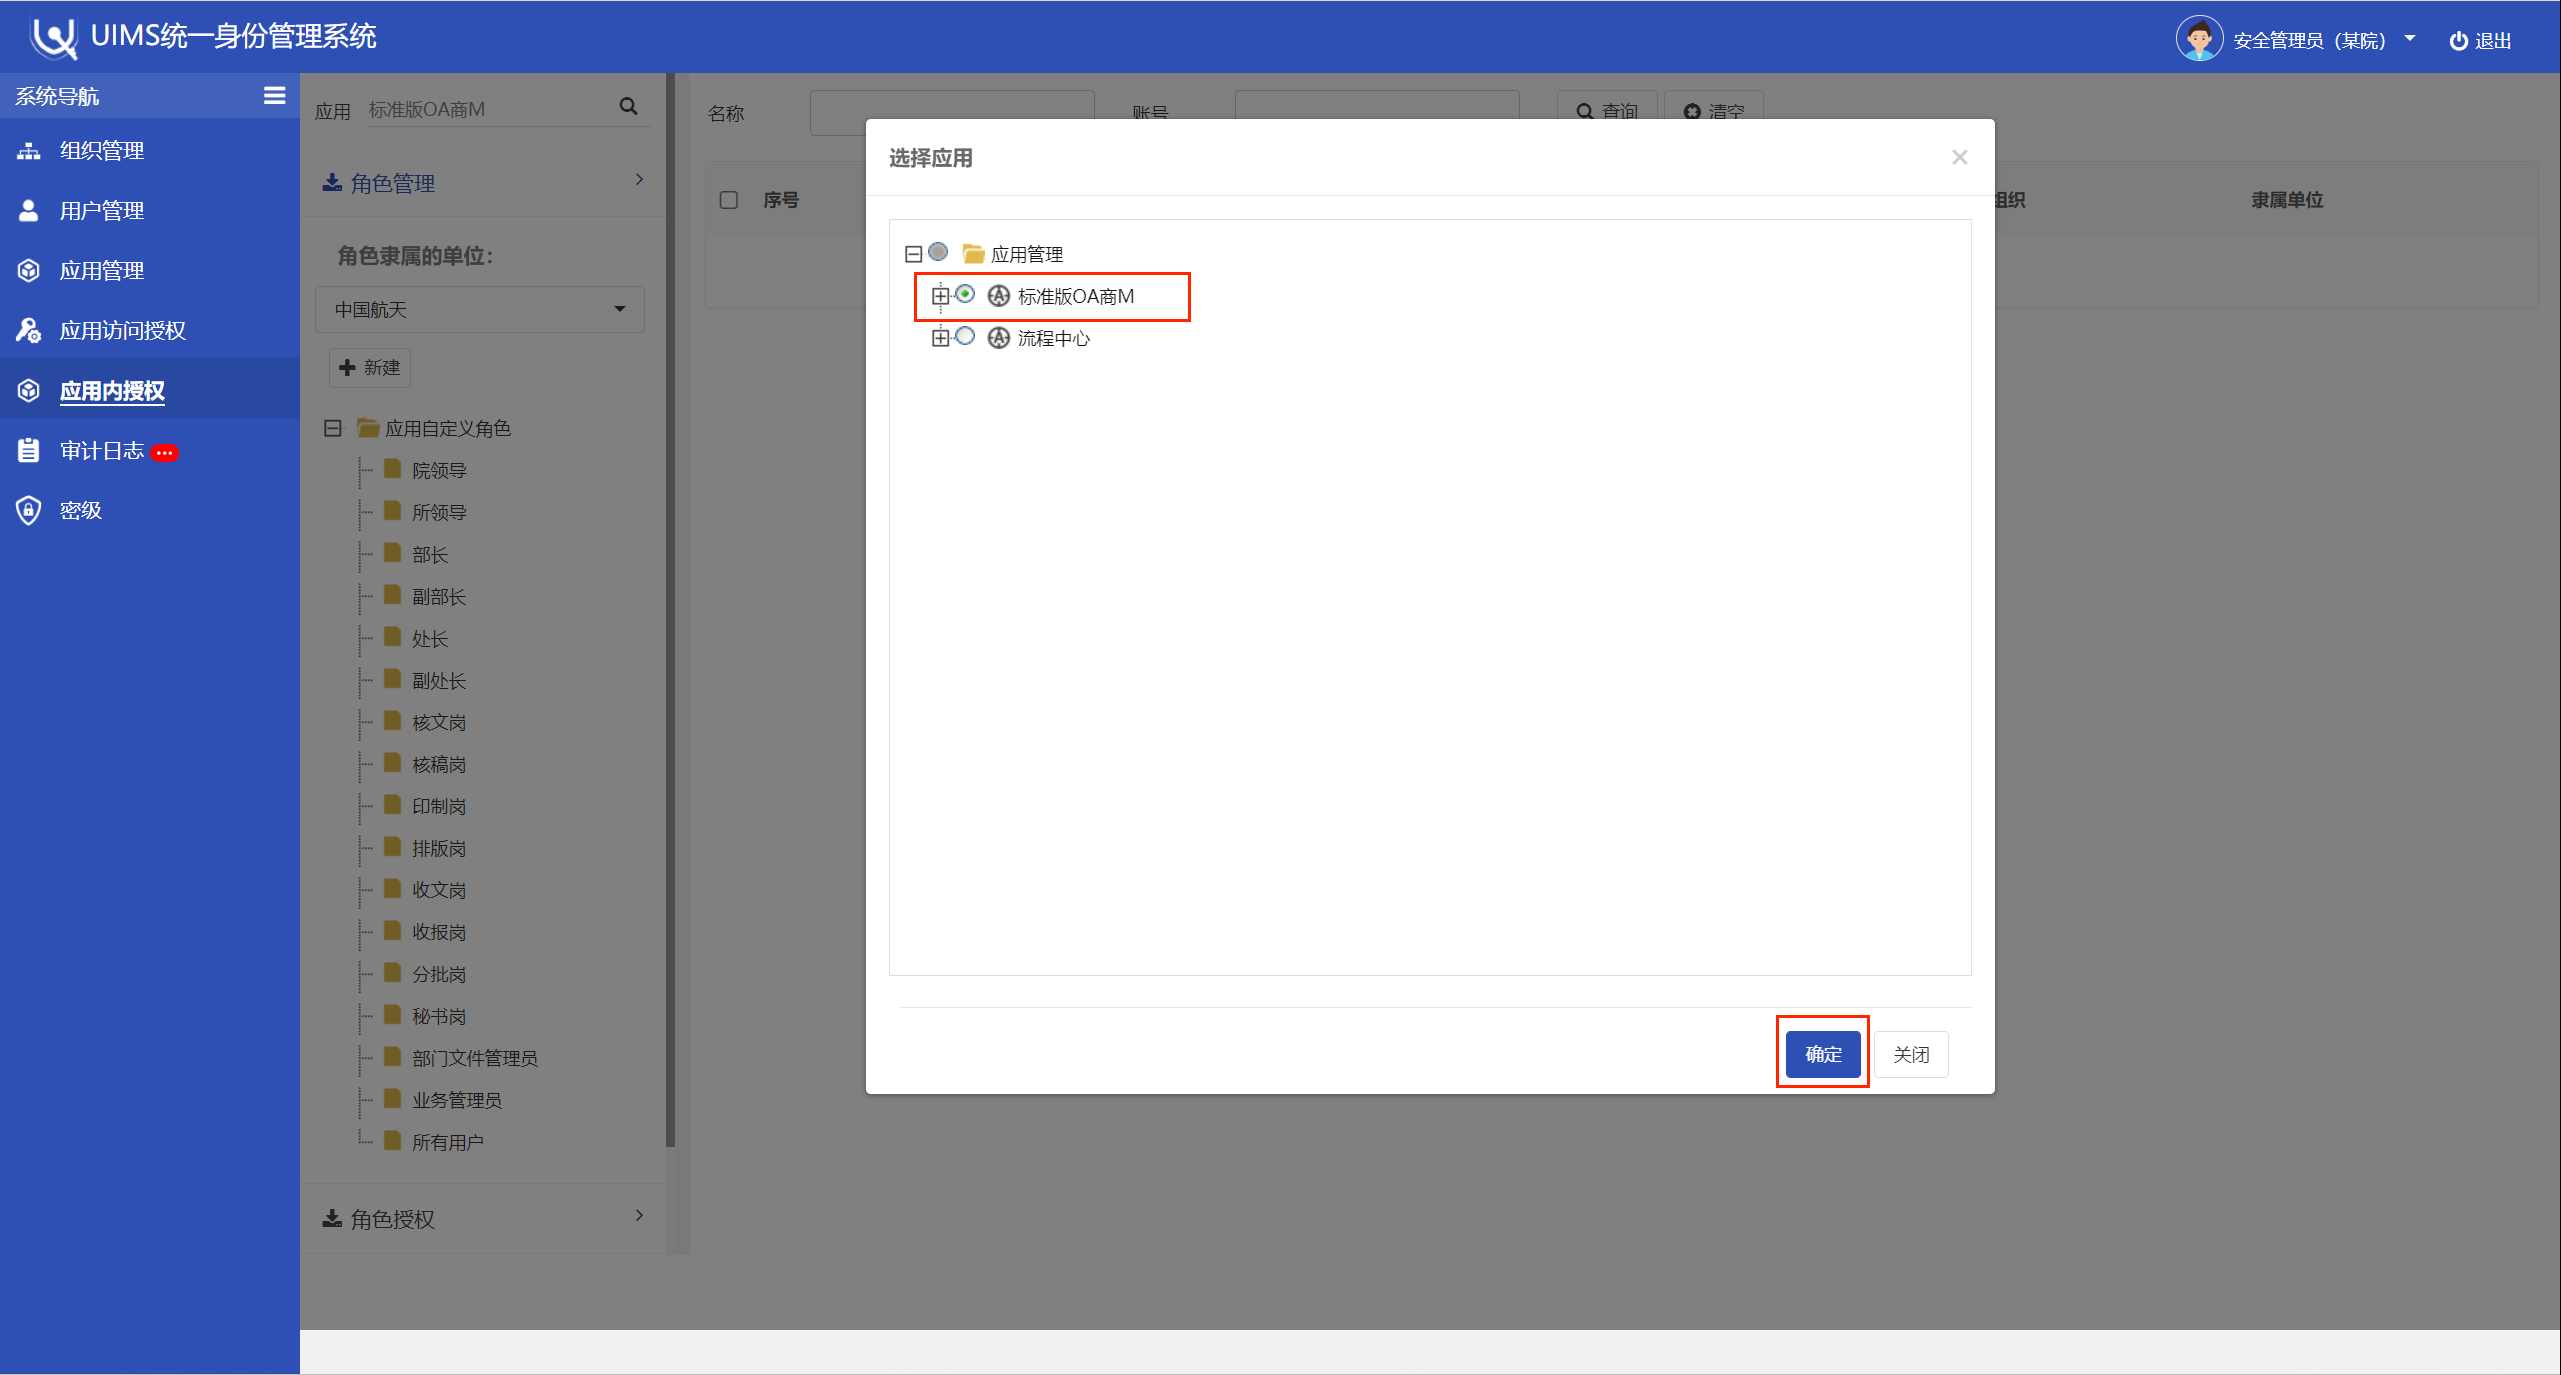The height and width of the screenshot is (1375, 2561).
Task: Select the 标准版OA商M radio button
Action: (x=965, y=295)
